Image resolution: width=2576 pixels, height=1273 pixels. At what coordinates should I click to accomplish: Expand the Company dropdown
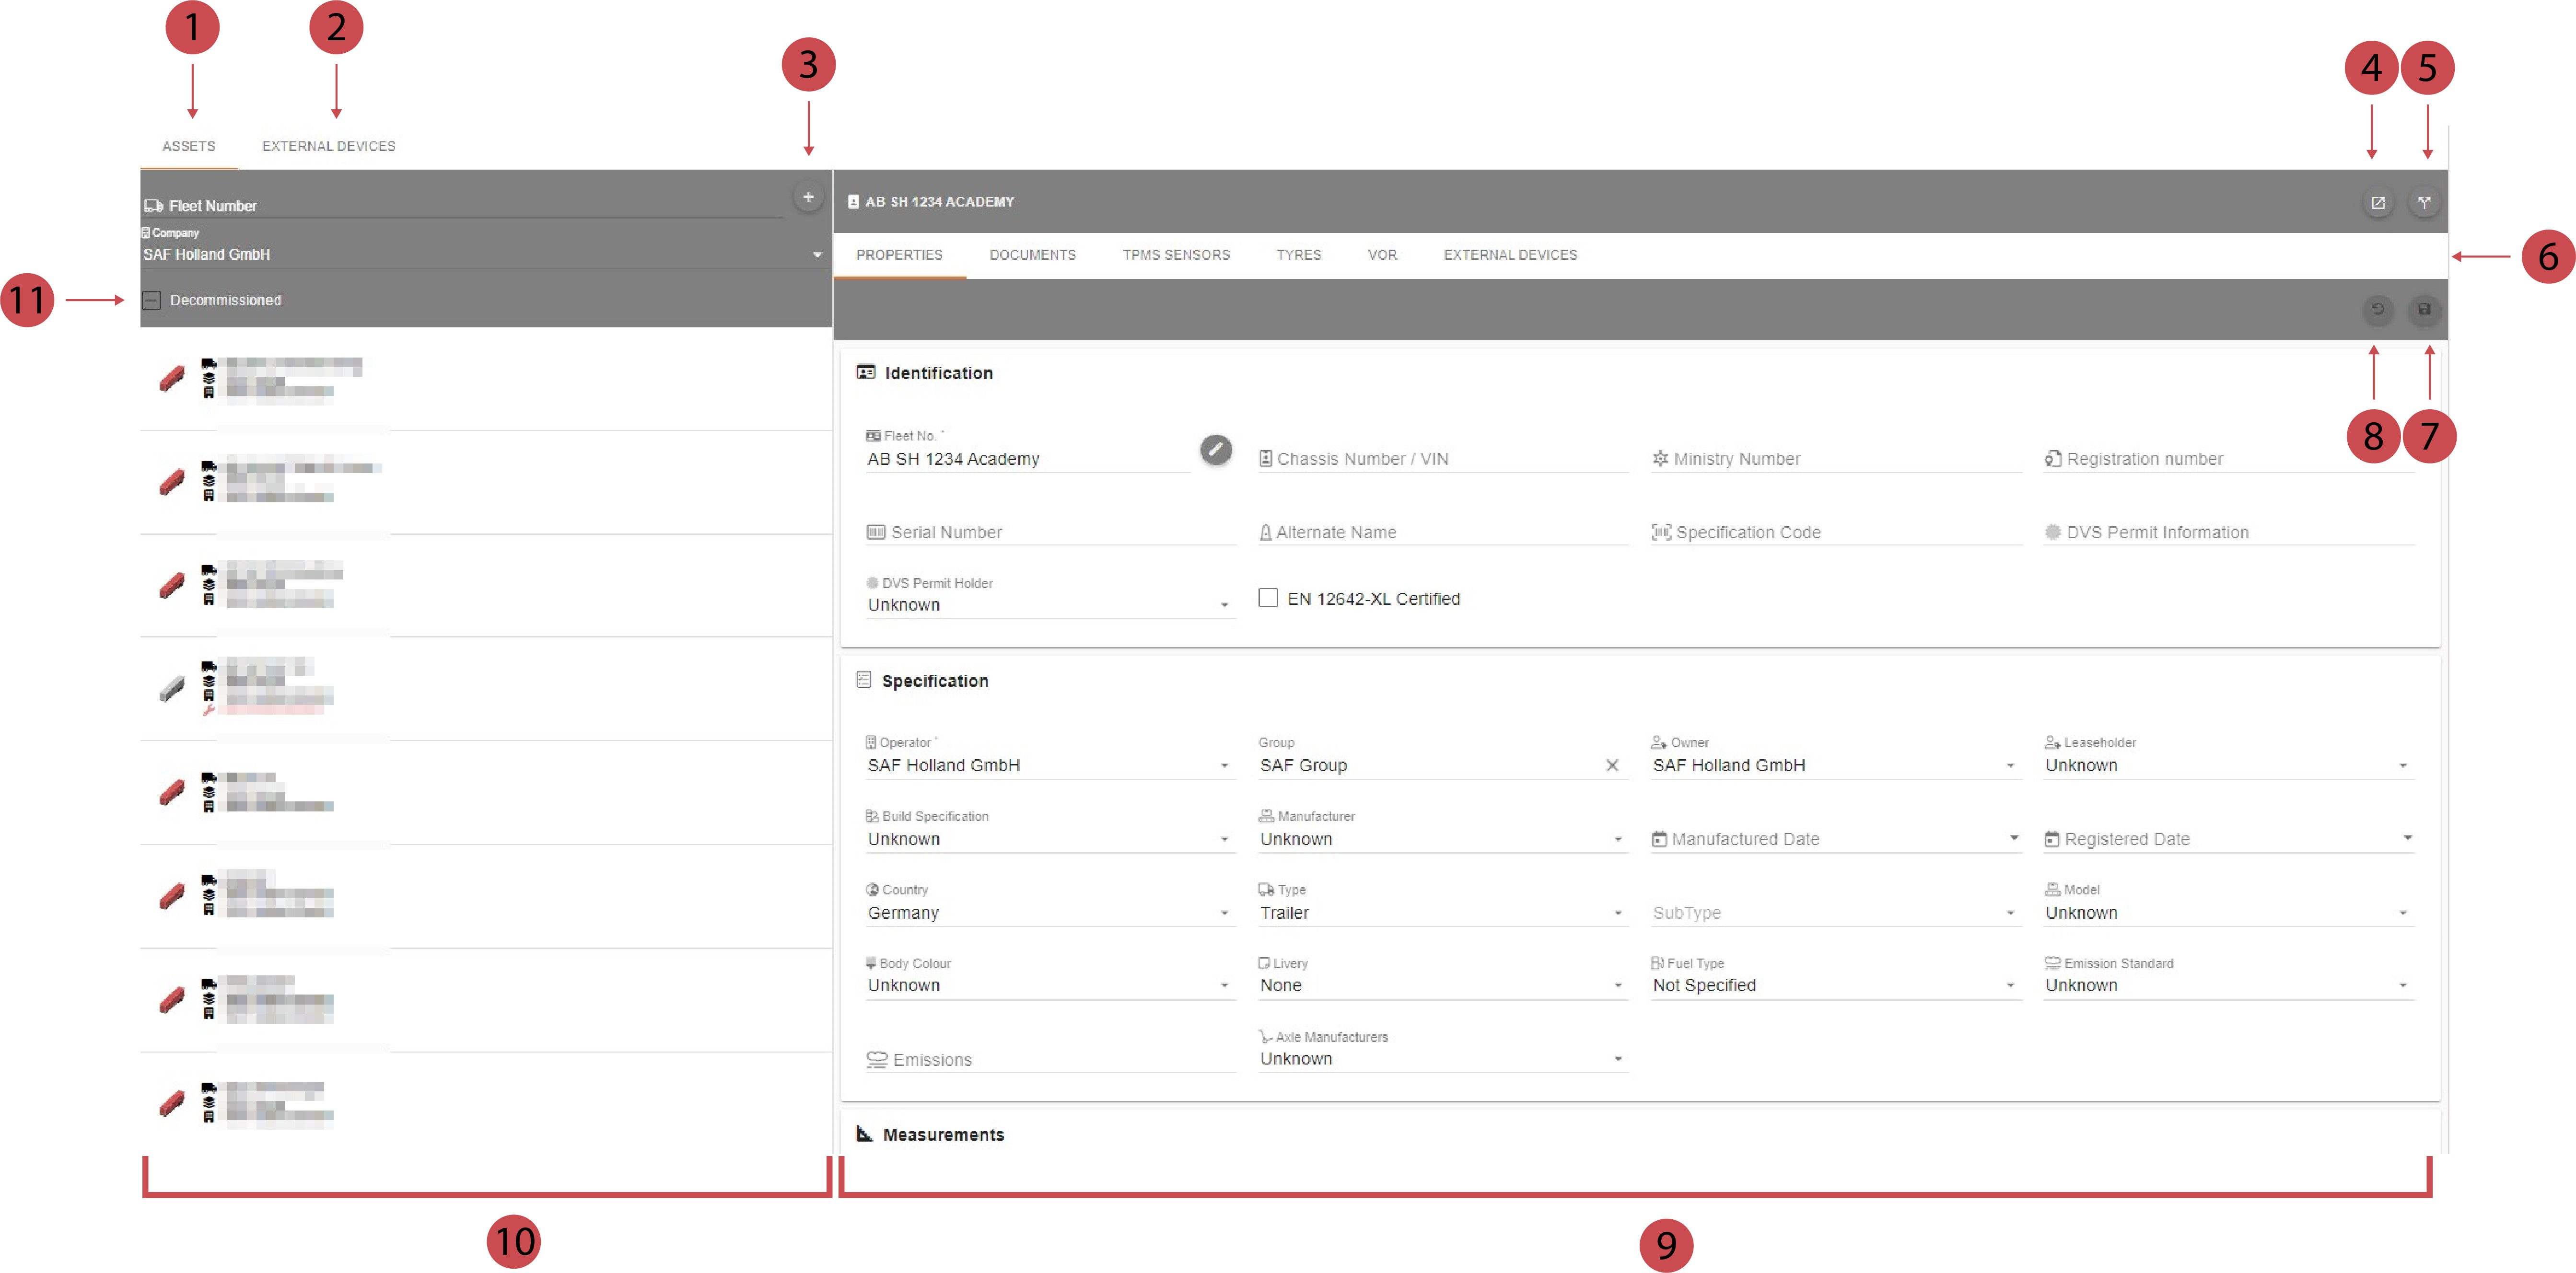pos(816,255)
